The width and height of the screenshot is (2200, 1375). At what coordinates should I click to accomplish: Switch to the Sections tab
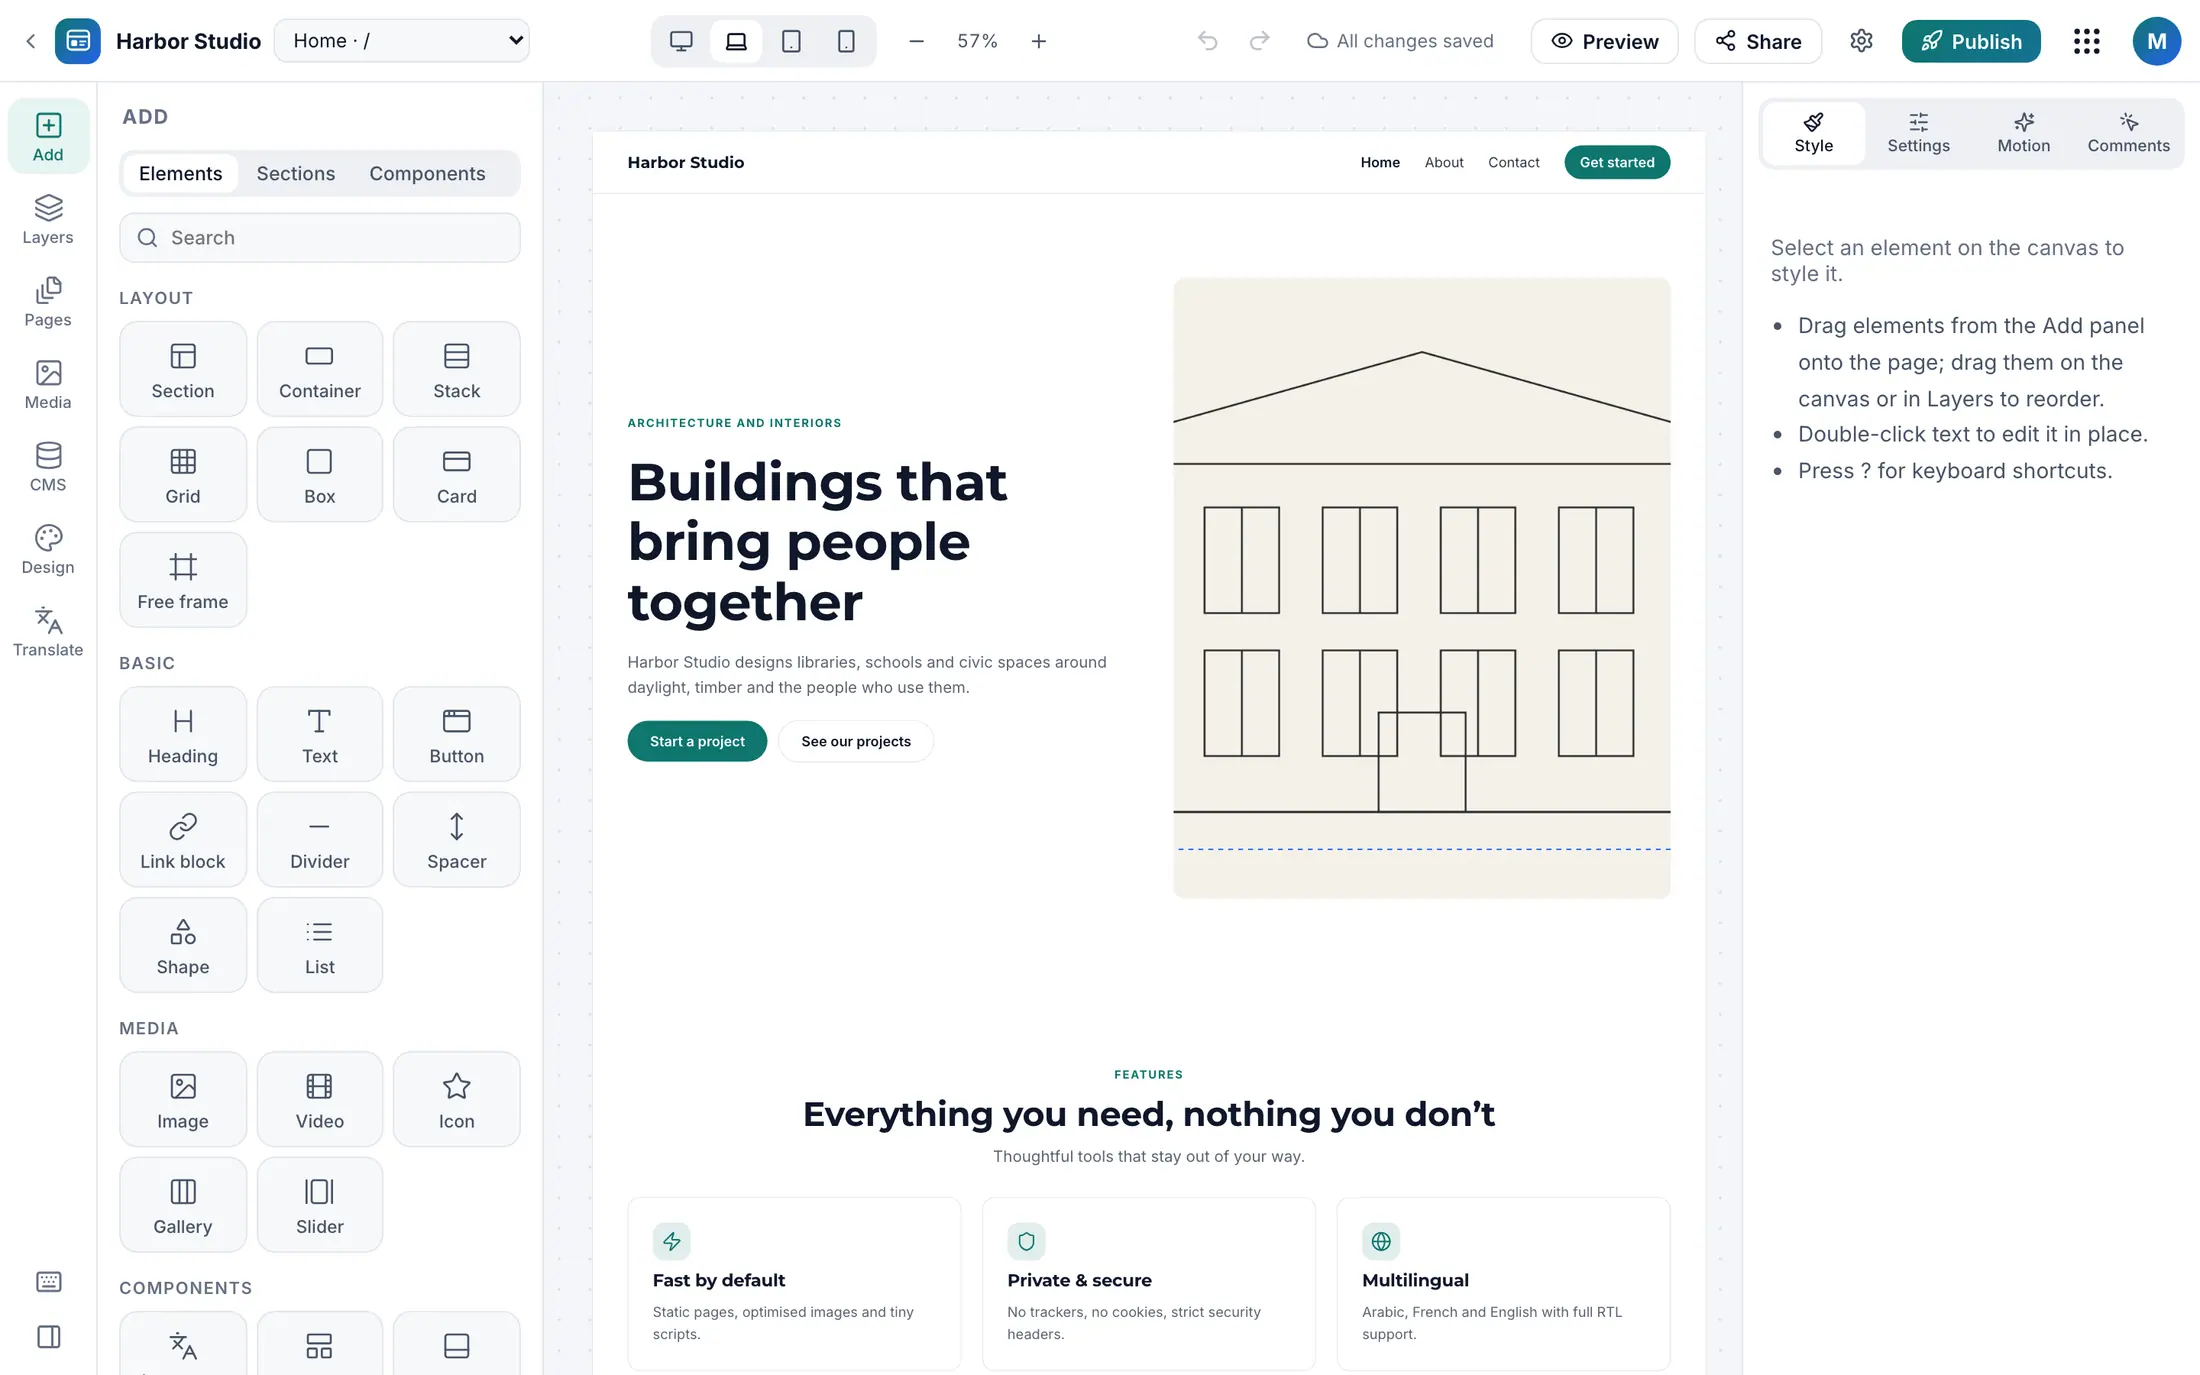tap(296, 174)
